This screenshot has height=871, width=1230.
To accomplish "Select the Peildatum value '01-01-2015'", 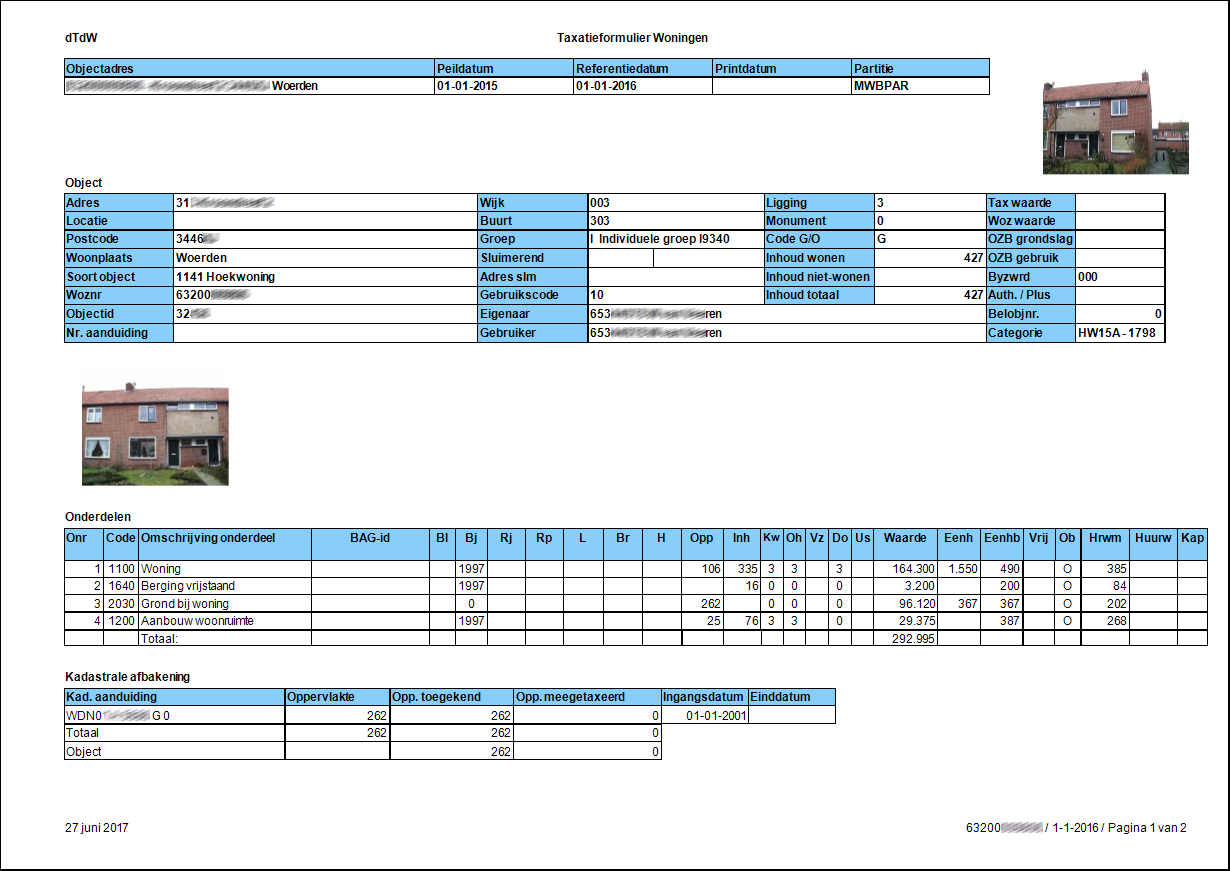I will tap(467, 86).
